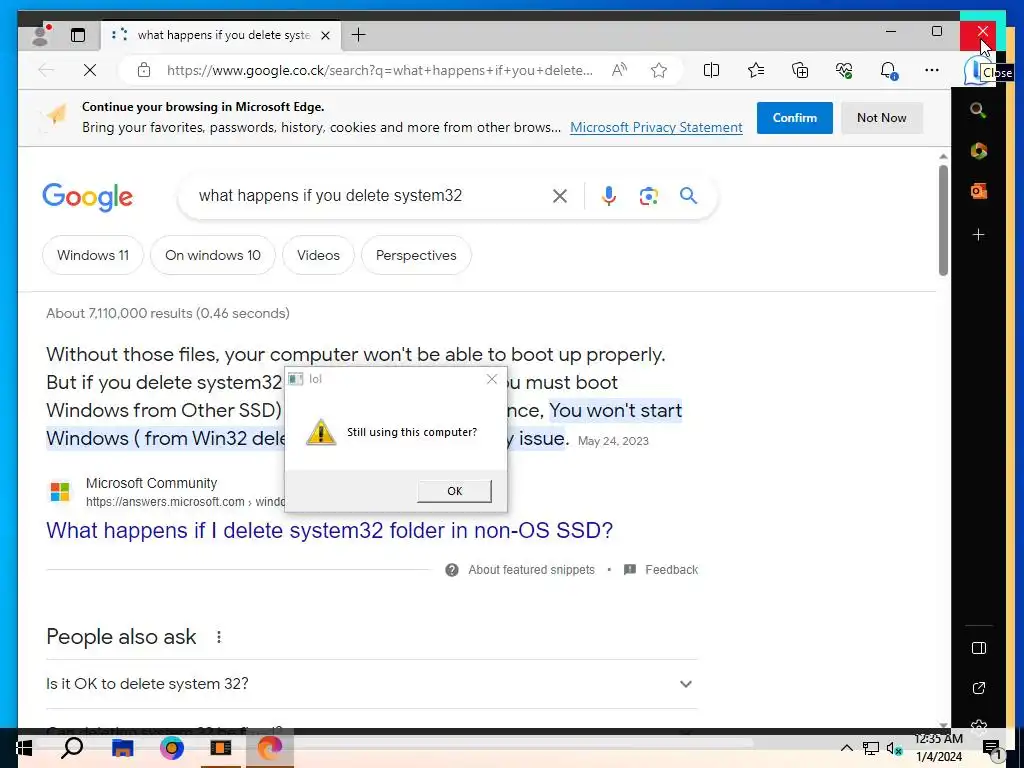Open the volume tray icon
The image size is (1024, 768).
[895, 748]
